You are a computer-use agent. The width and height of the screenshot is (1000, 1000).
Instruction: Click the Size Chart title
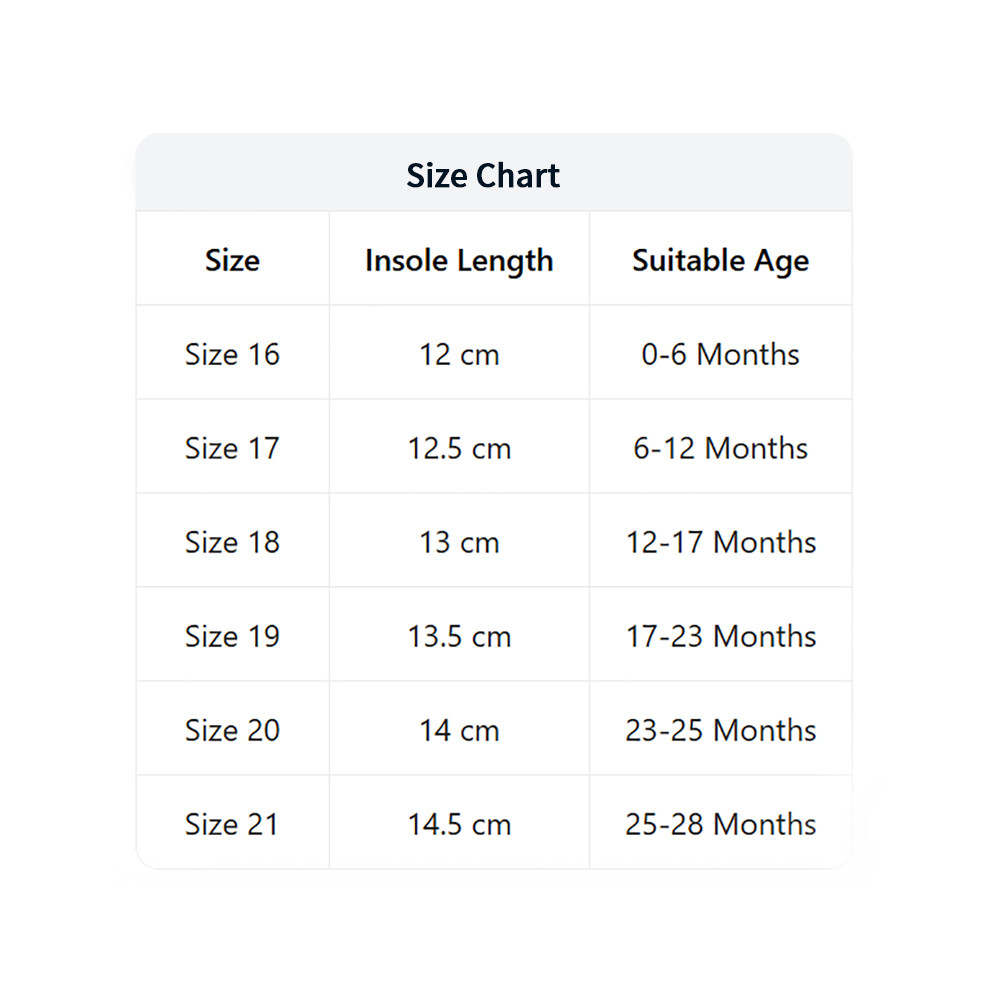pos(483,175)
